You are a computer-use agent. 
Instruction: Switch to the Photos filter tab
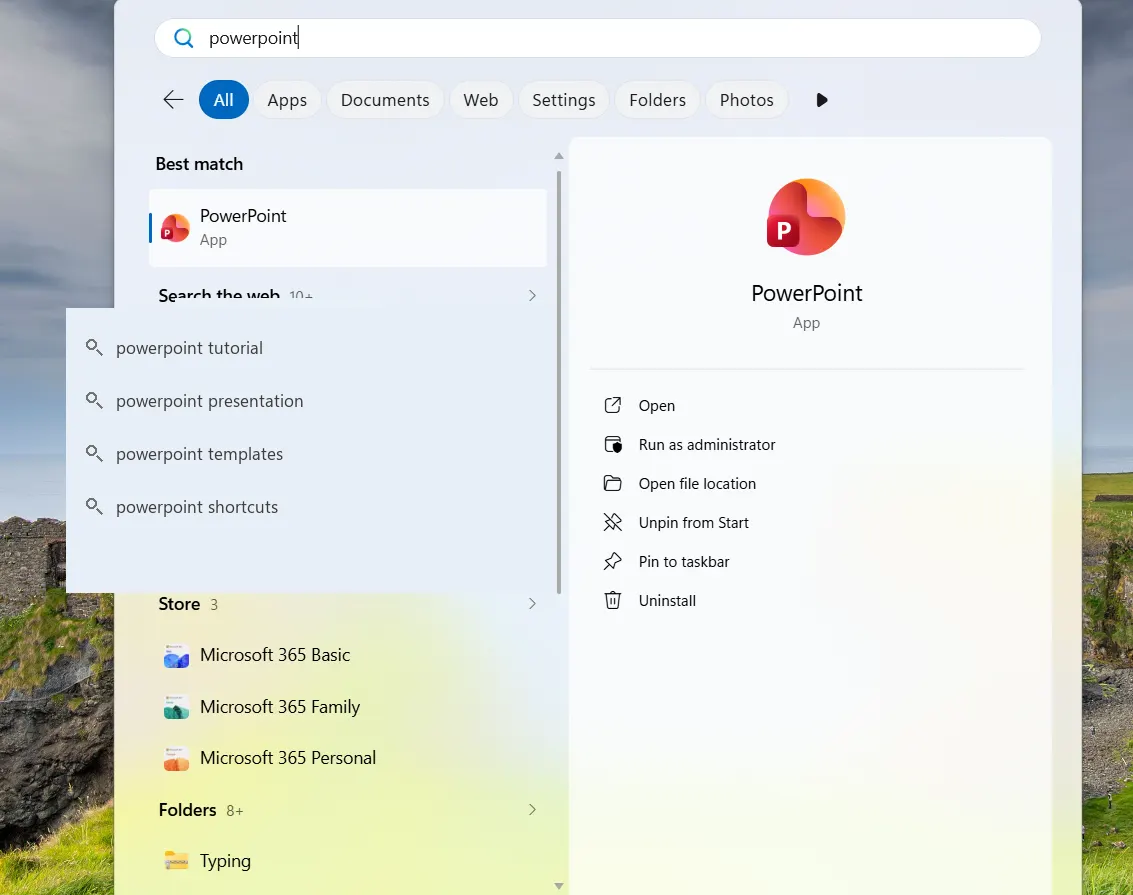coord(746,100)
